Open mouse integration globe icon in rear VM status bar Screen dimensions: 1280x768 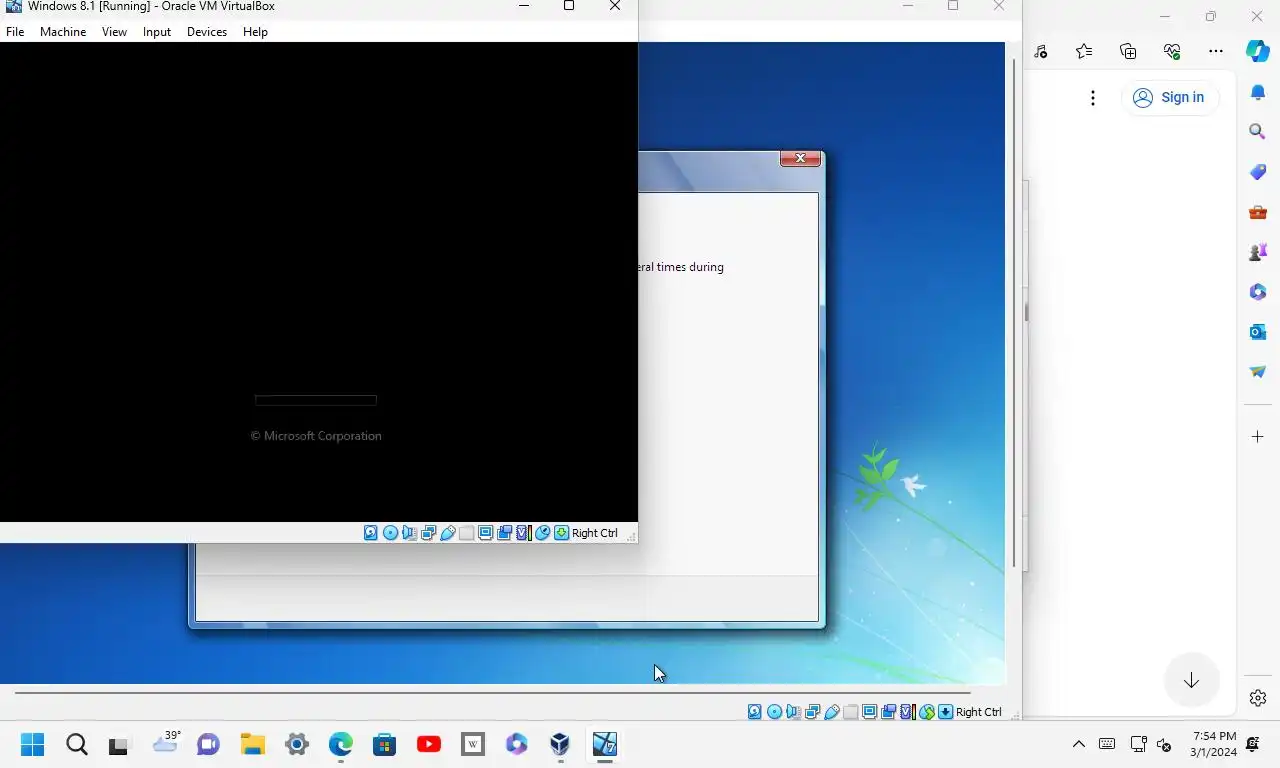(x=927, y=712)
